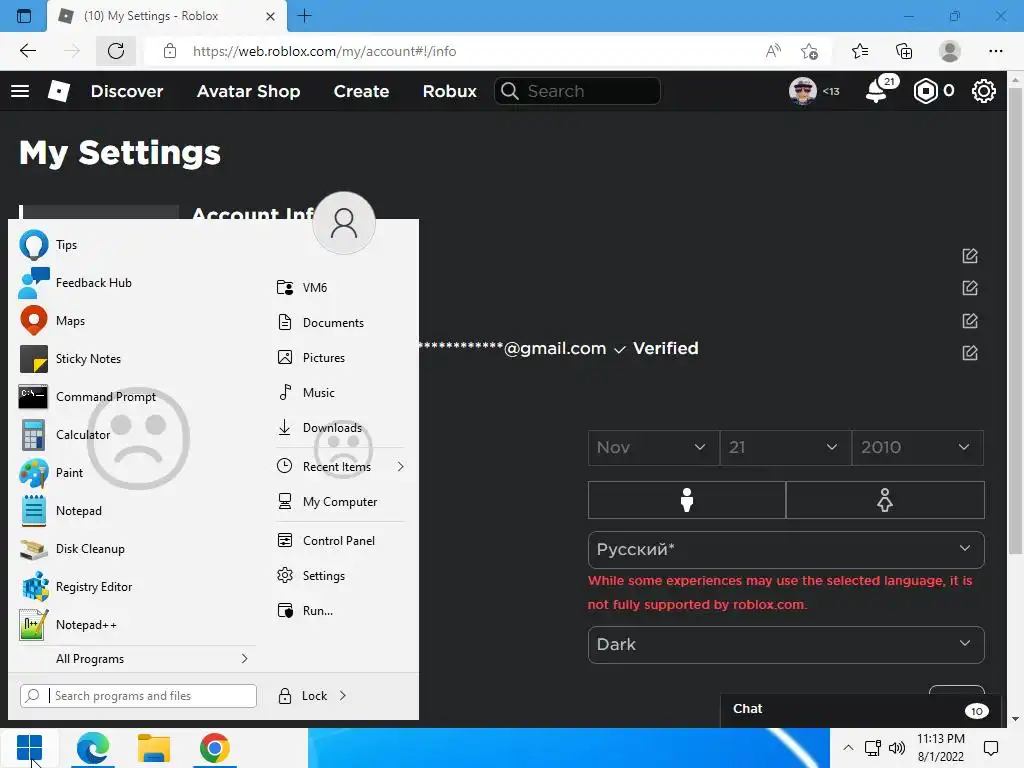The height and width of the screenshot is (768, 1024).
Task: Open the Robux link in Roblox header
Action: [449, 91]
